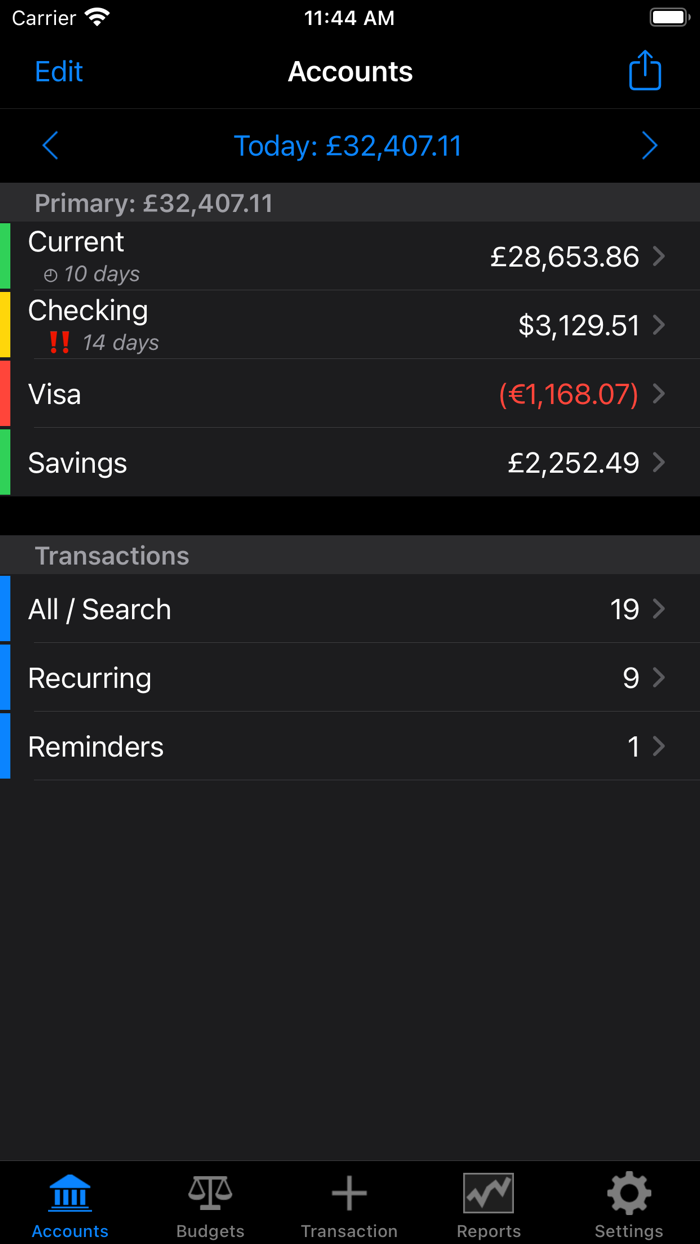Advance forward with the right date arrow
The width and height of the screenshot is (700, 1244).
(649, 145)
